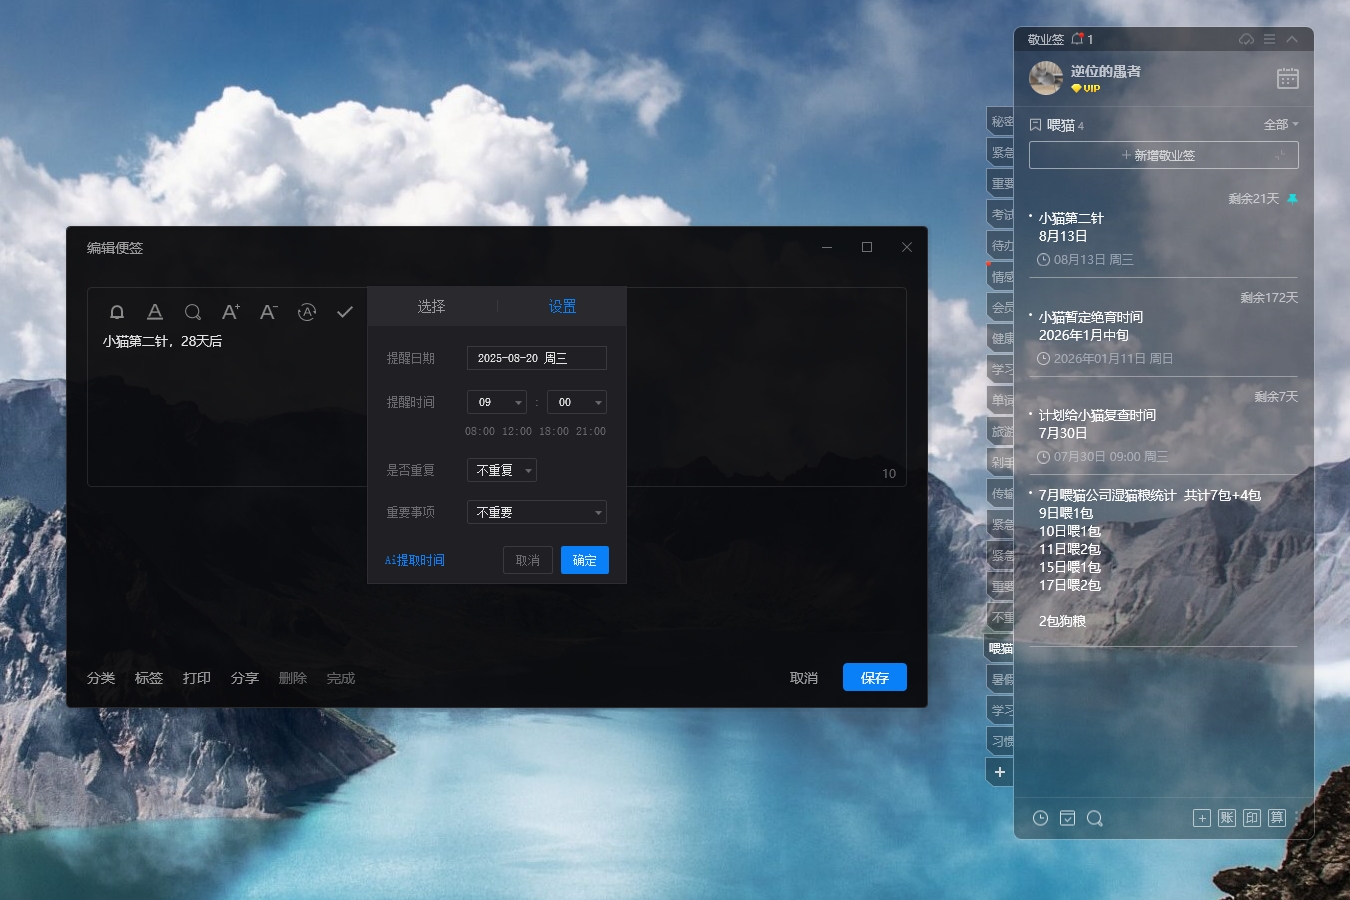Viewport: 1350px width, 900px height.
Task: Click 标签 at editor bottom
Action: (x=149, y=678)
